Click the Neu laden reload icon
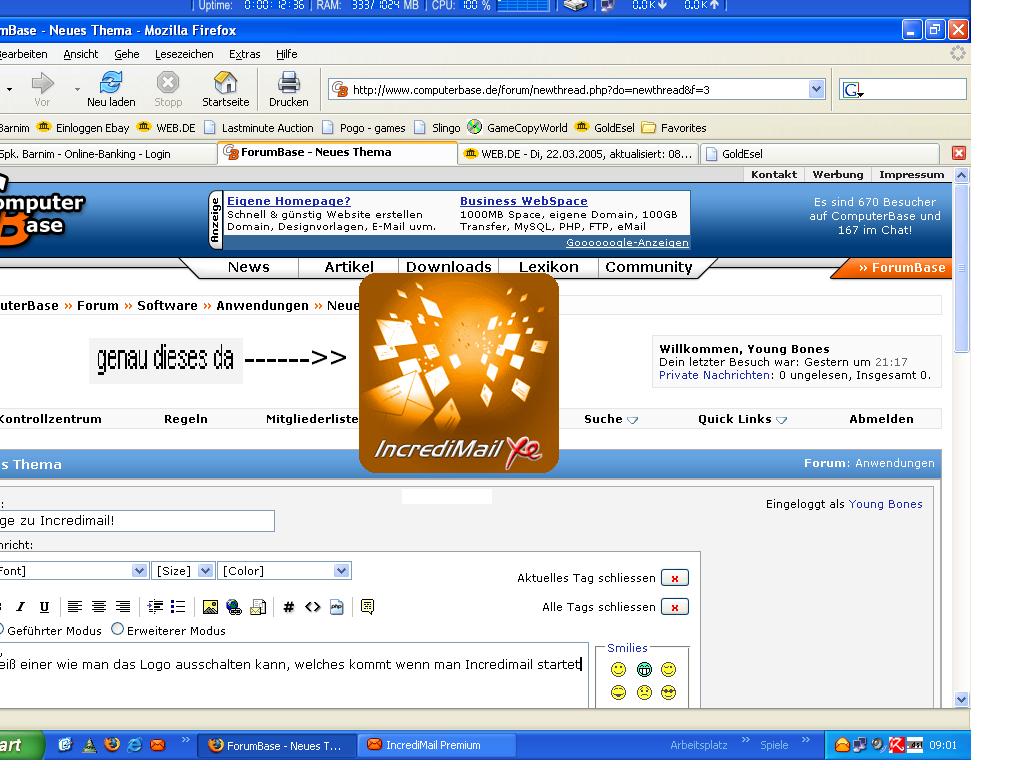Viewport: 1024px width, 768px height. (x=111, y=83)
